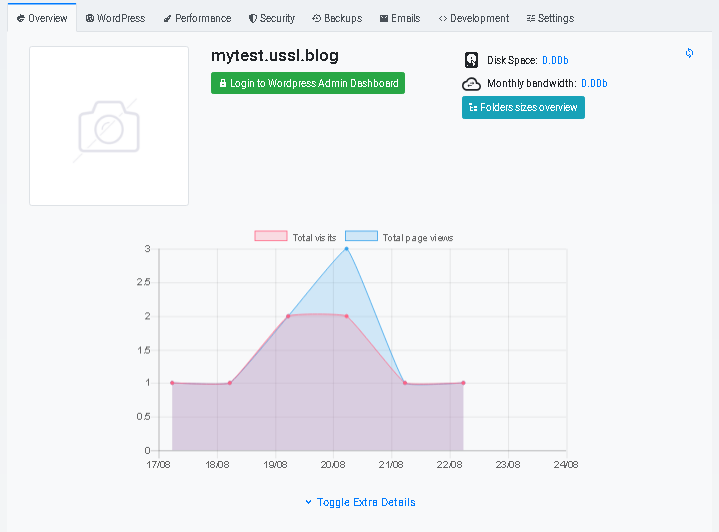Click the Monthly bandwidth 0.00b value link
The image size is (719, 532).
(594, 83)
